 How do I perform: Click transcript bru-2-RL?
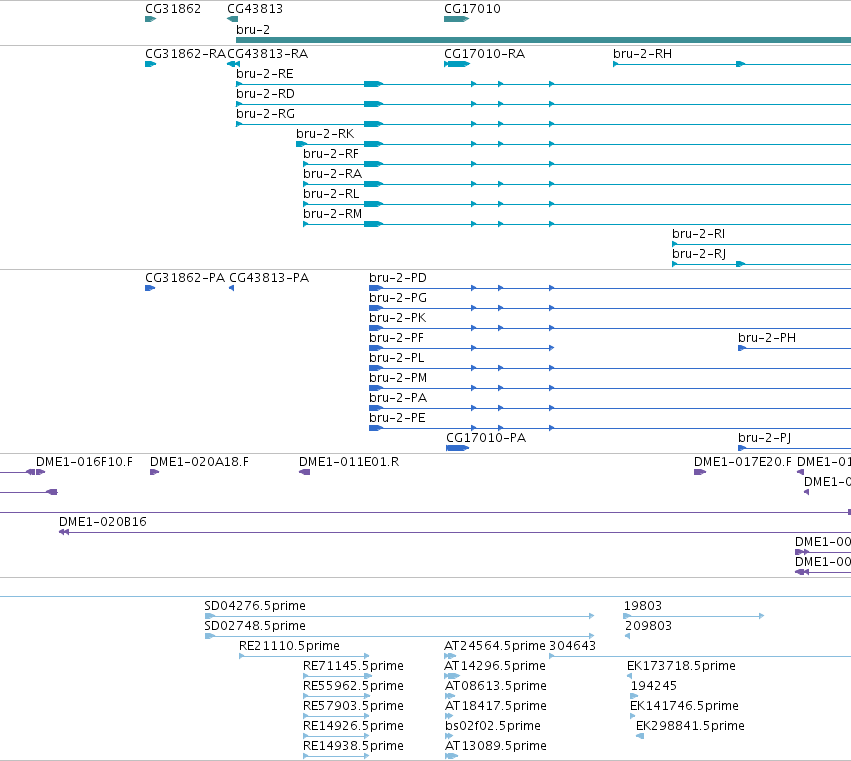(x=331, y=194)
